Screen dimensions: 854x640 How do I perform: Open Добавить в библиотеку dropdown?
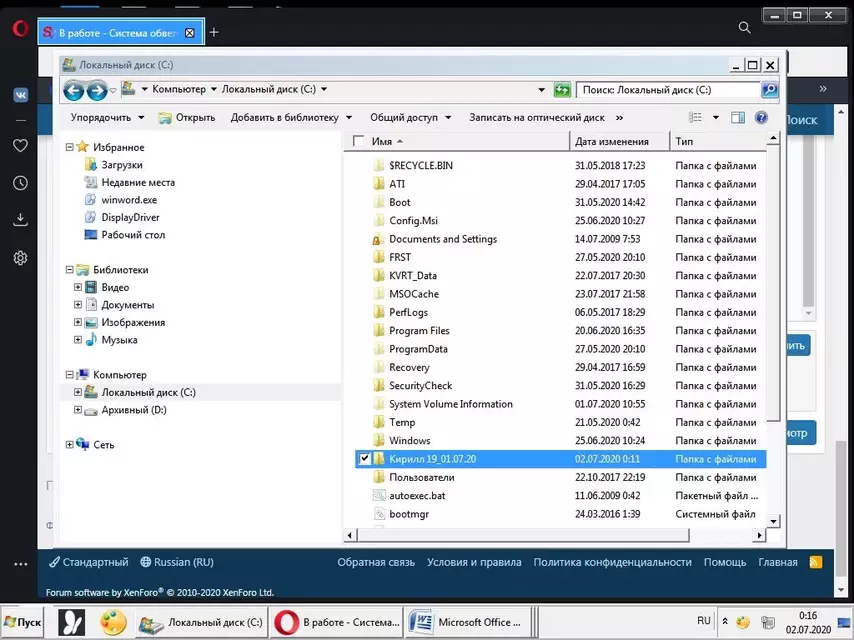tap(291, 118)
